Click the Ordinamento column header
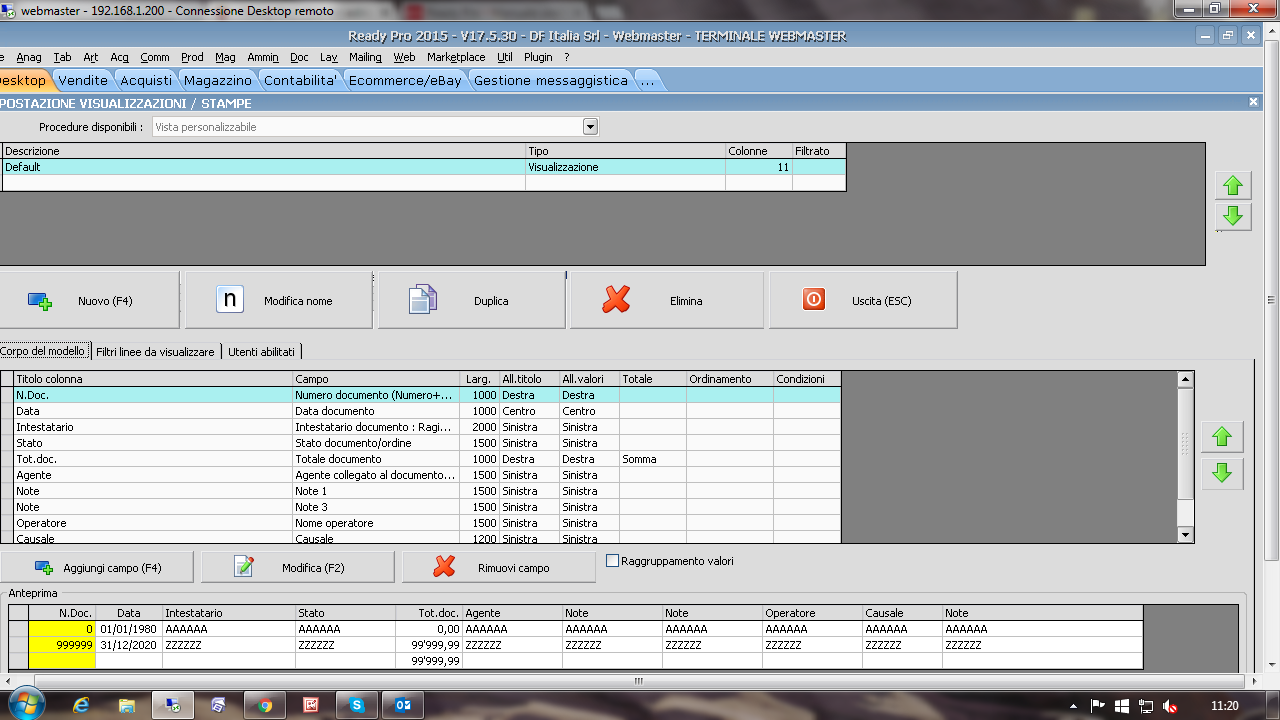Screen dimensions: 1280x720 [x=729, y=379]
